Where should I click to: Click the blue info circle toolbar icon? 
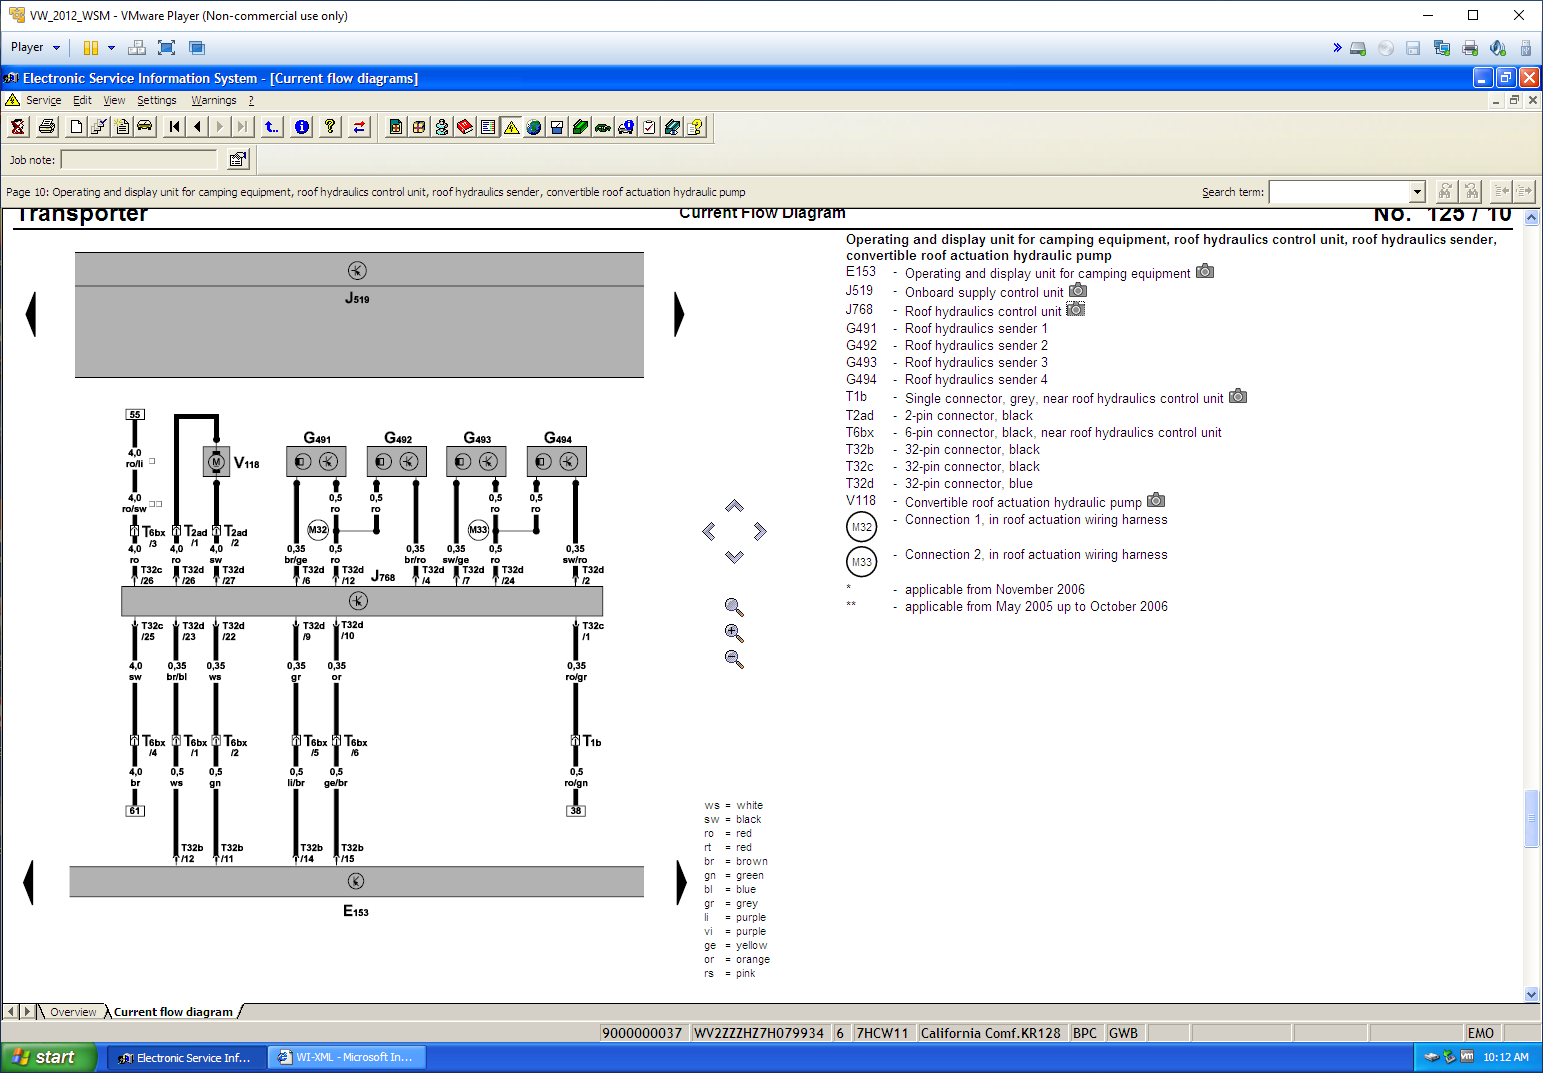pyautogui.click(x=302, y=127)
